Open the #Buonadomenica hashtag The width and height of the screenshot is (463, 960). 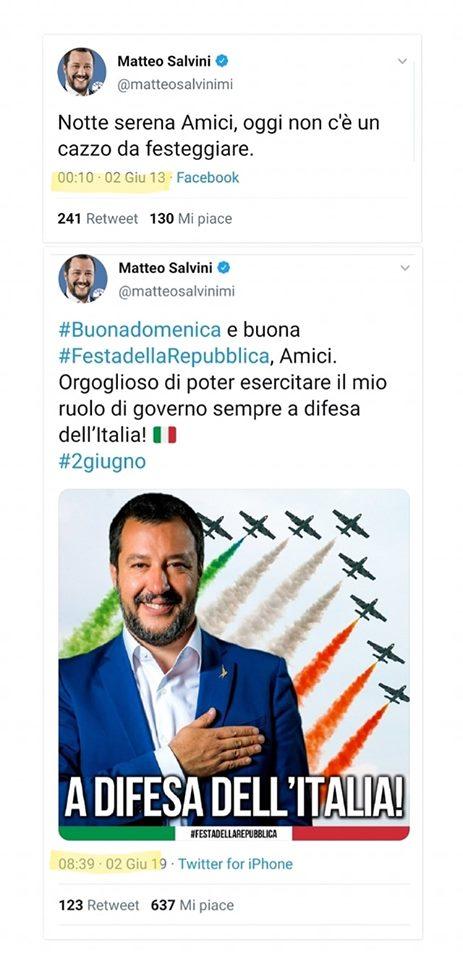click(x=140, y=330)
